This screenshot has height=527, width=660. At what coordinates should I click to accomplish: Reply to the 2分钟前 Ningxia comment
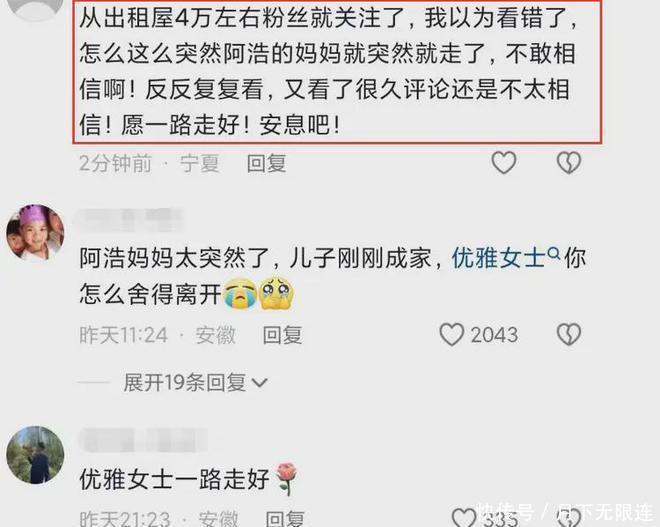[x=266, y=163]
